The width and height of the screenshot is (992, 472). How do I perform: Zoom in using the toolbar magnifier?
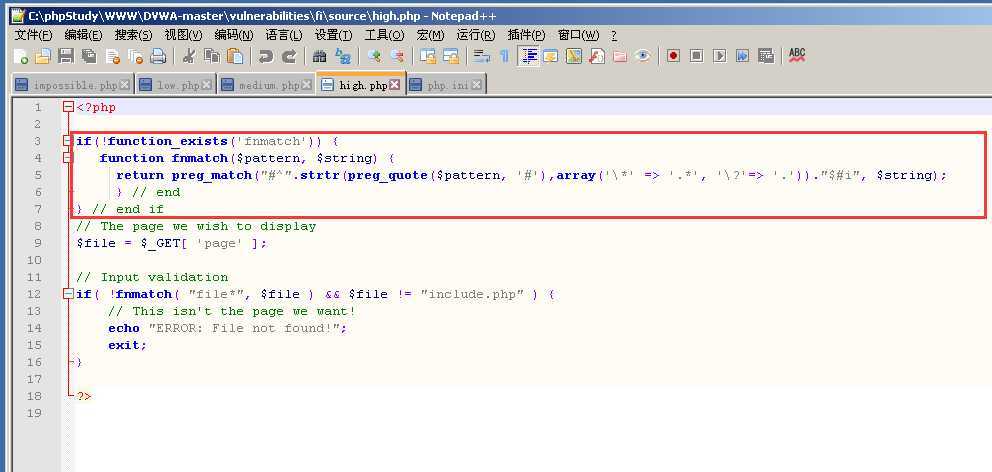374,56
